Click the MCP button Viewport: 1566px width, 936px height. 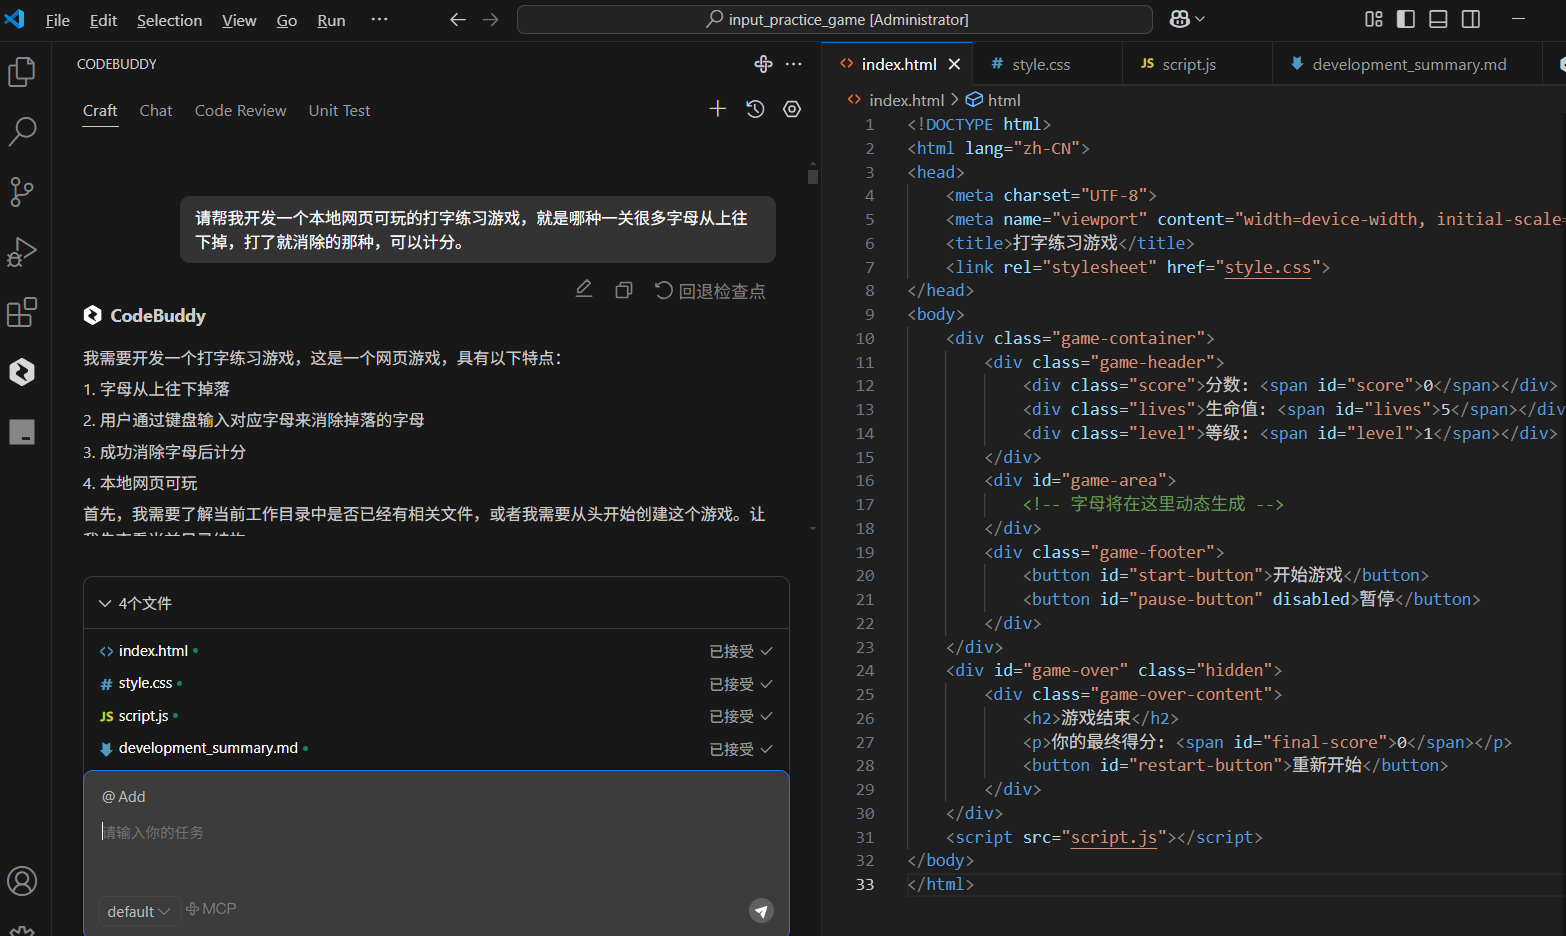[211, 909]
